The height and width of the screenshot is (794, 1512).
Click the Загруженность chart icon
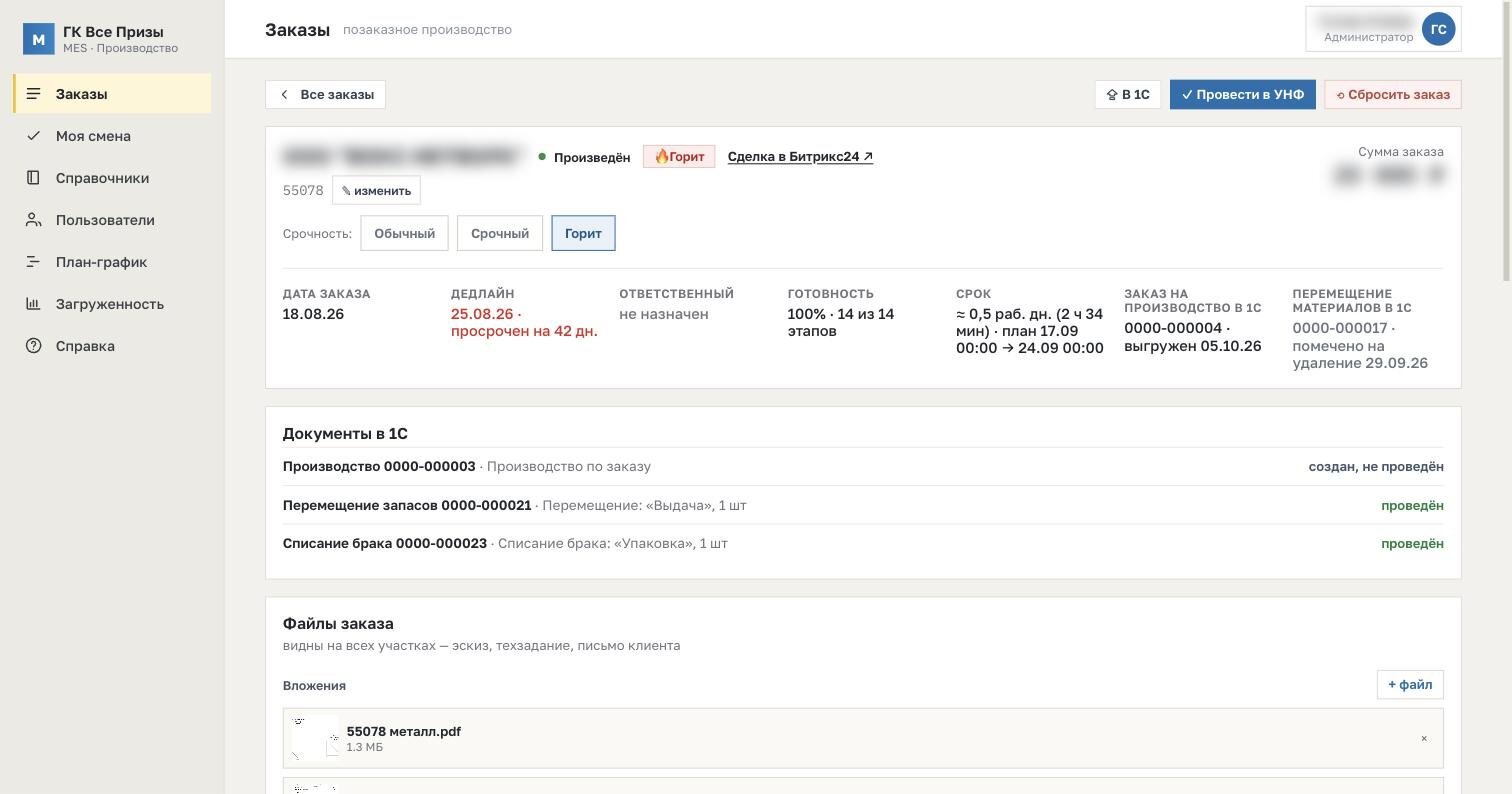click(33, 304)
